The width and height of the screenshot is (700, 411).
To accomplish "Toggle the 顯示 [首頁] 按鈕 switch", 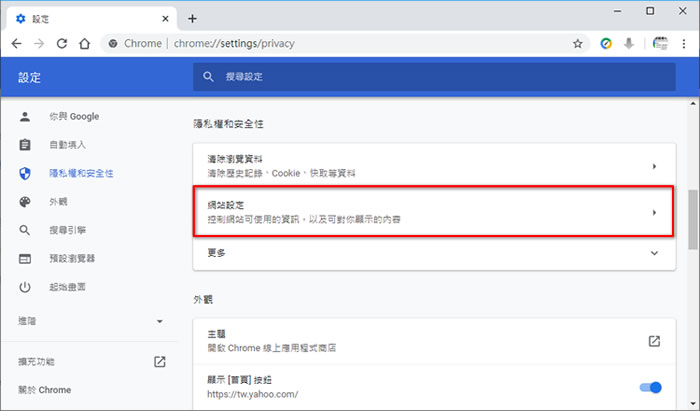I will point(650,387).
